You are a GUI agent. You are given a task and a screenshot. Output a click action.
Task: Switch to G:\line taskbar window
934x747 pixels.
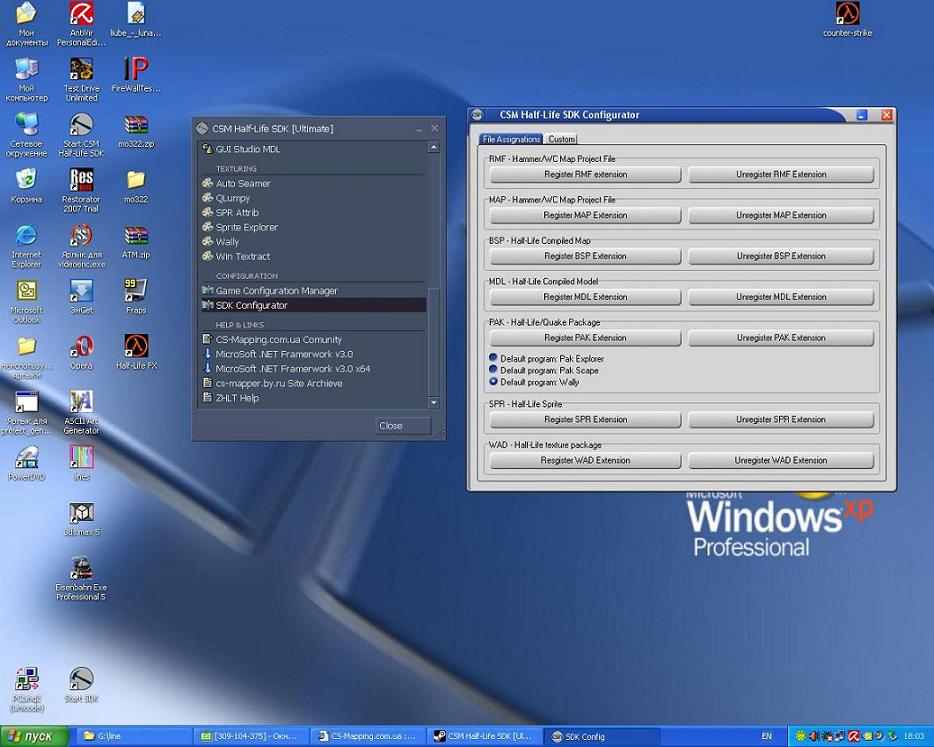click(135, 736)
